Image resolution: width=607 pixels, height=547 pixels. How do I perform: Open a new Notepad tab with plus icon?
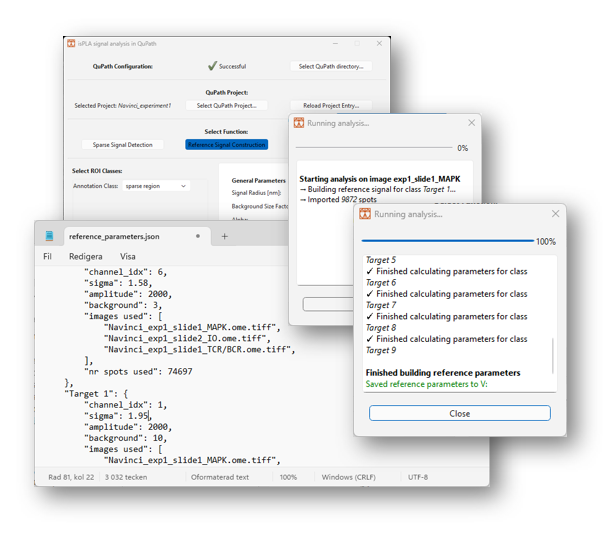(x=225, y=236)
